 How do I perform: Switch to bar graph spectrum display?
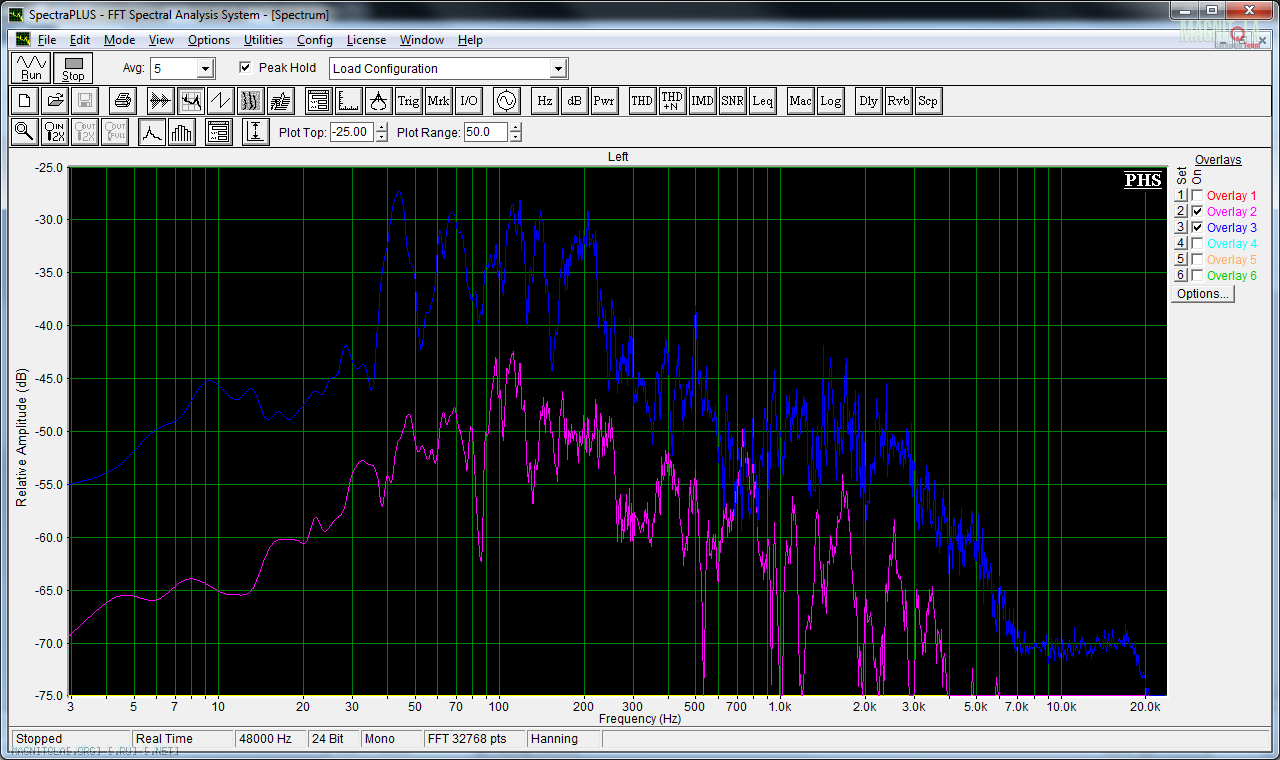[182, 132]
